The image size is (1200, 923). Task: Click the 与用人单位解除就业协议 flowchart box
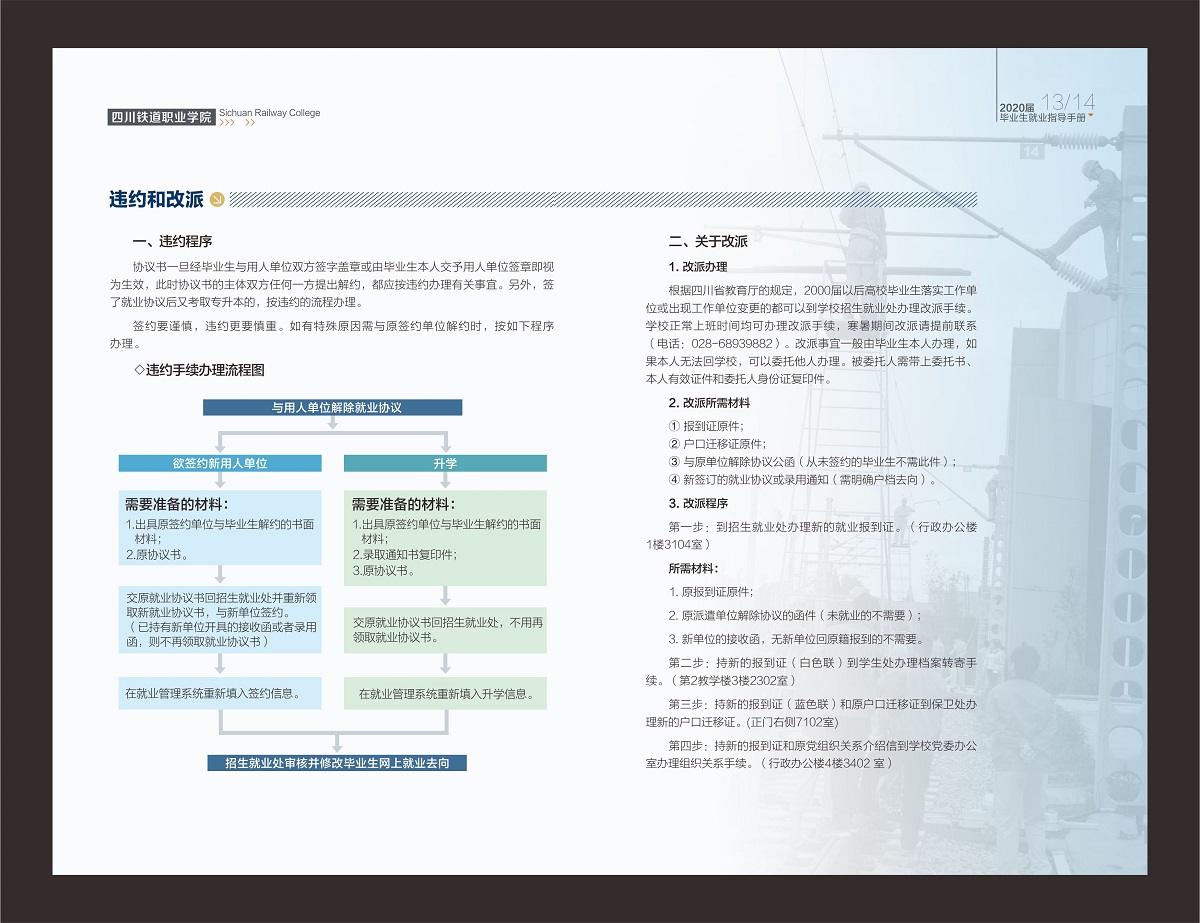click(x=332, y=408)
